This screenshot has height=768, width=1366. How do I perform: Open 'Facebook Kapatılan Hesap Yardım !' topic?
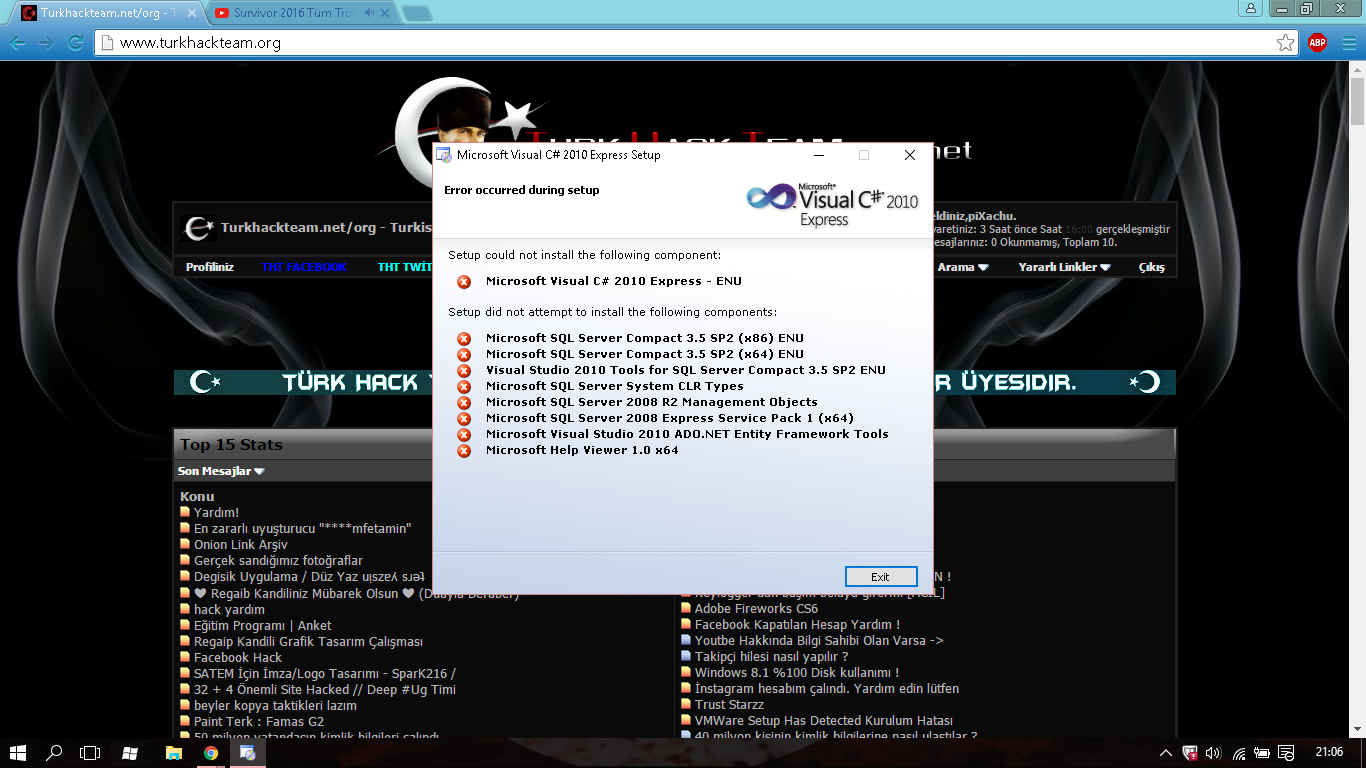[x=797, y=624]
